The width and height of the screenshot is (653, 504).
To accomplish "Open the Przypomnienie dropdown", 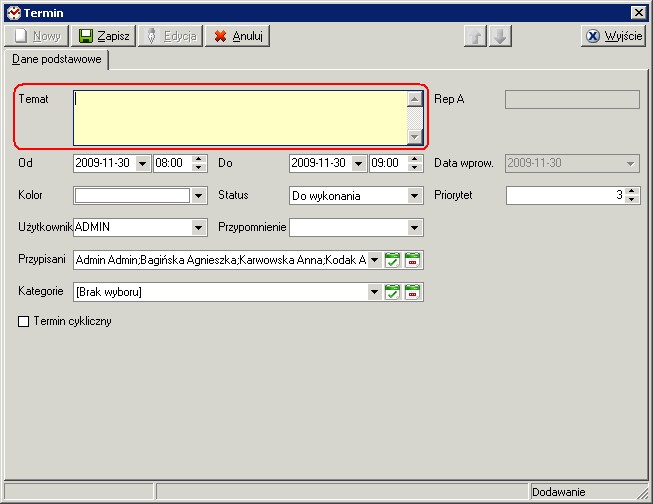I will 415,227.
